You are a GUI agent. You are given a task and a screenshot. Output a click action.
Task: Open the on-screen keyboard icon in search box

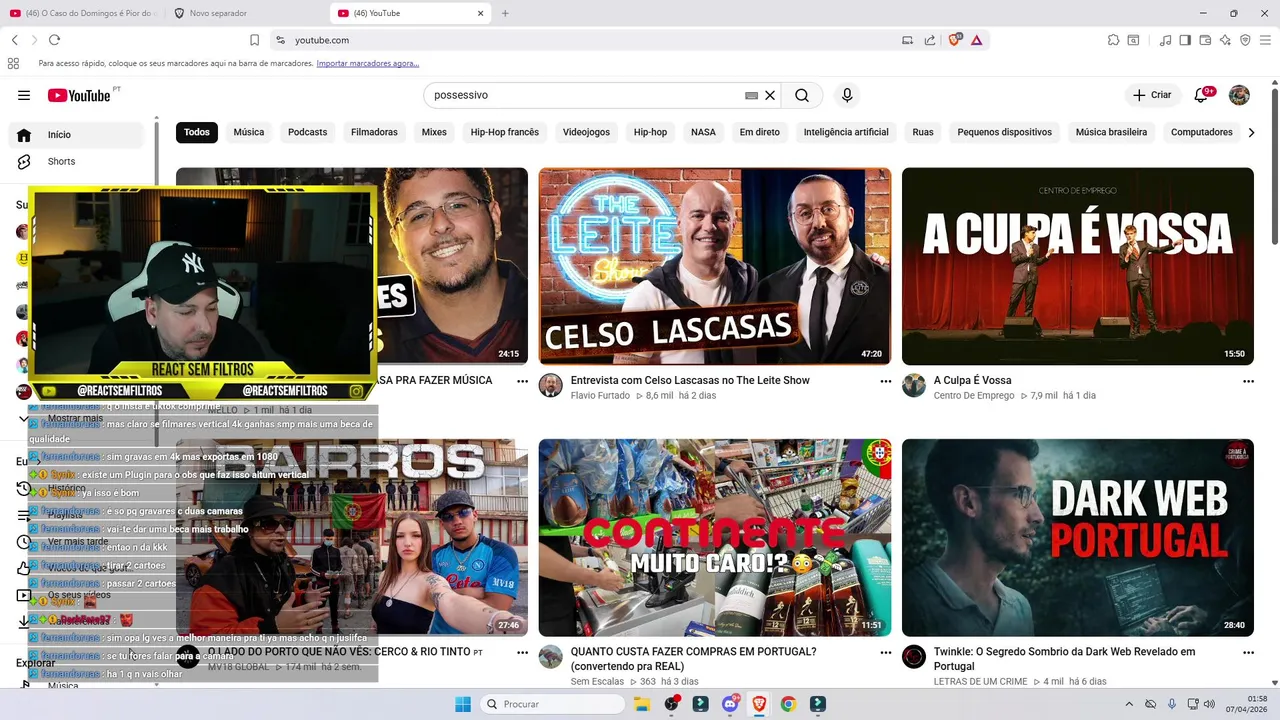tap(751, 95)
